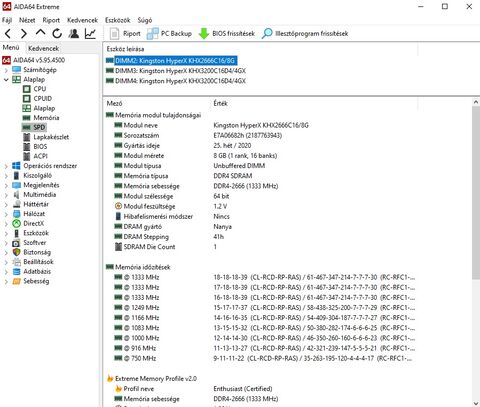The image size is (480, 407).
Task: Go back with the left arrow button
Action: [x=8, y=34]
